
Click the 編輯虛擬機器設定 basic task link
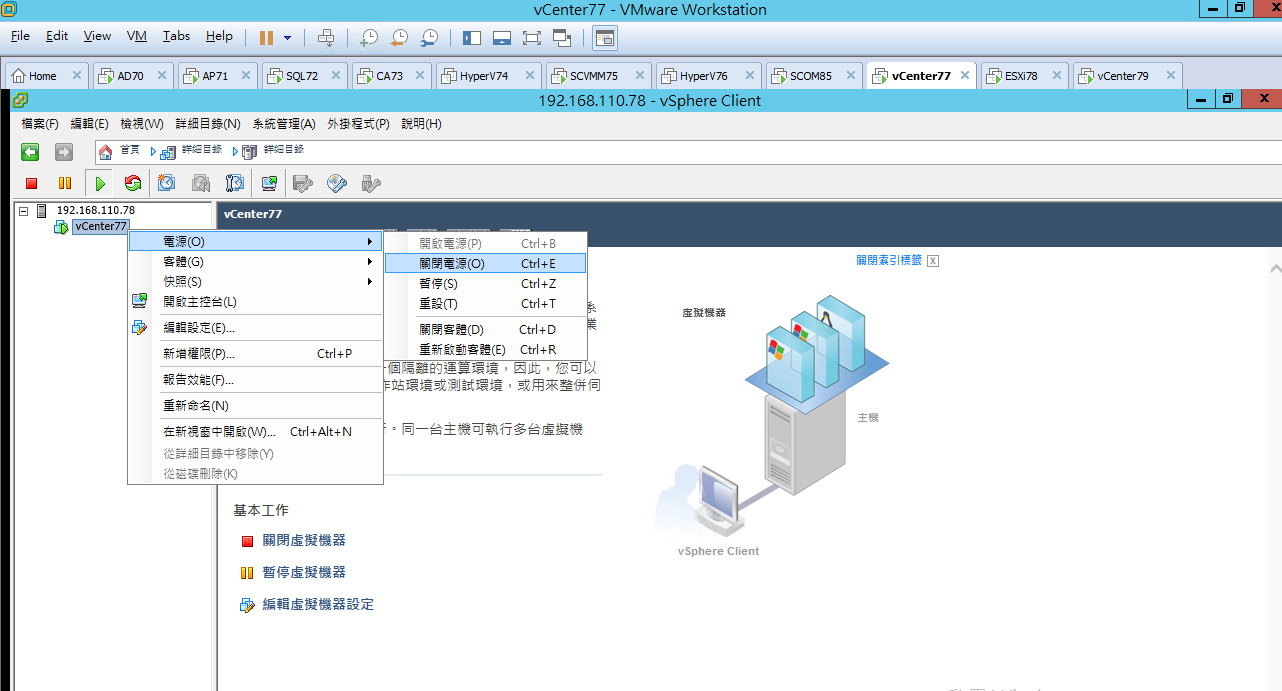[x=318, y=605]
